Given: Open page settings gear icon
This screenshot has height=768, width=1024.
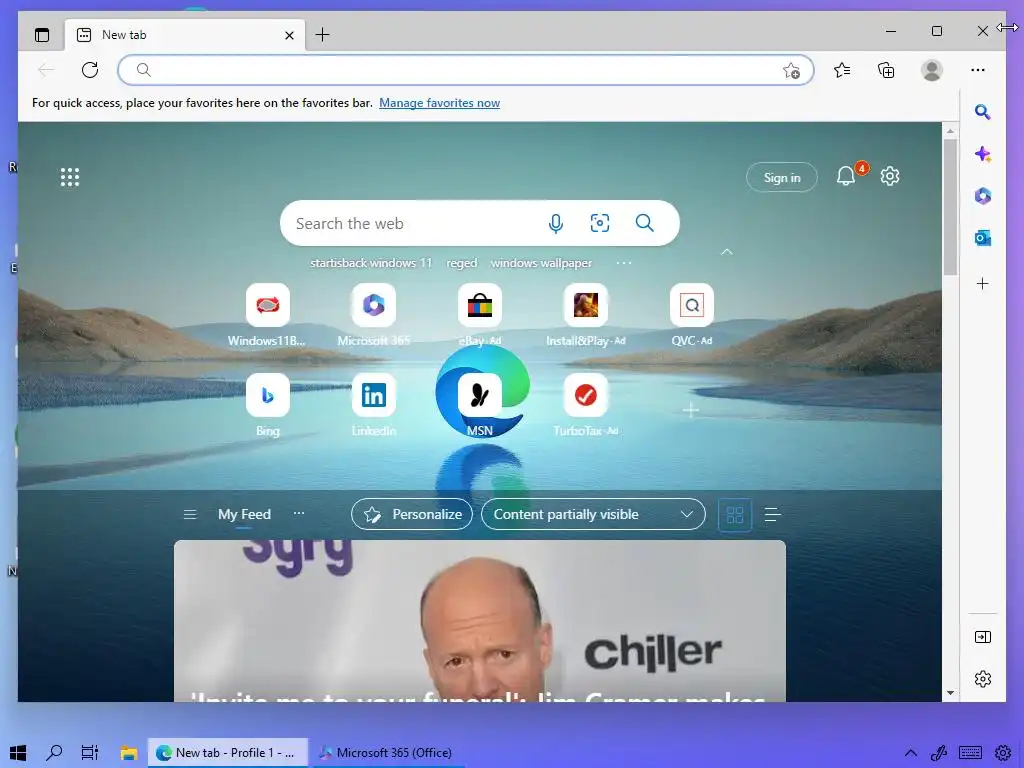Looking at the screenshot, I should (x=889, y=176).
